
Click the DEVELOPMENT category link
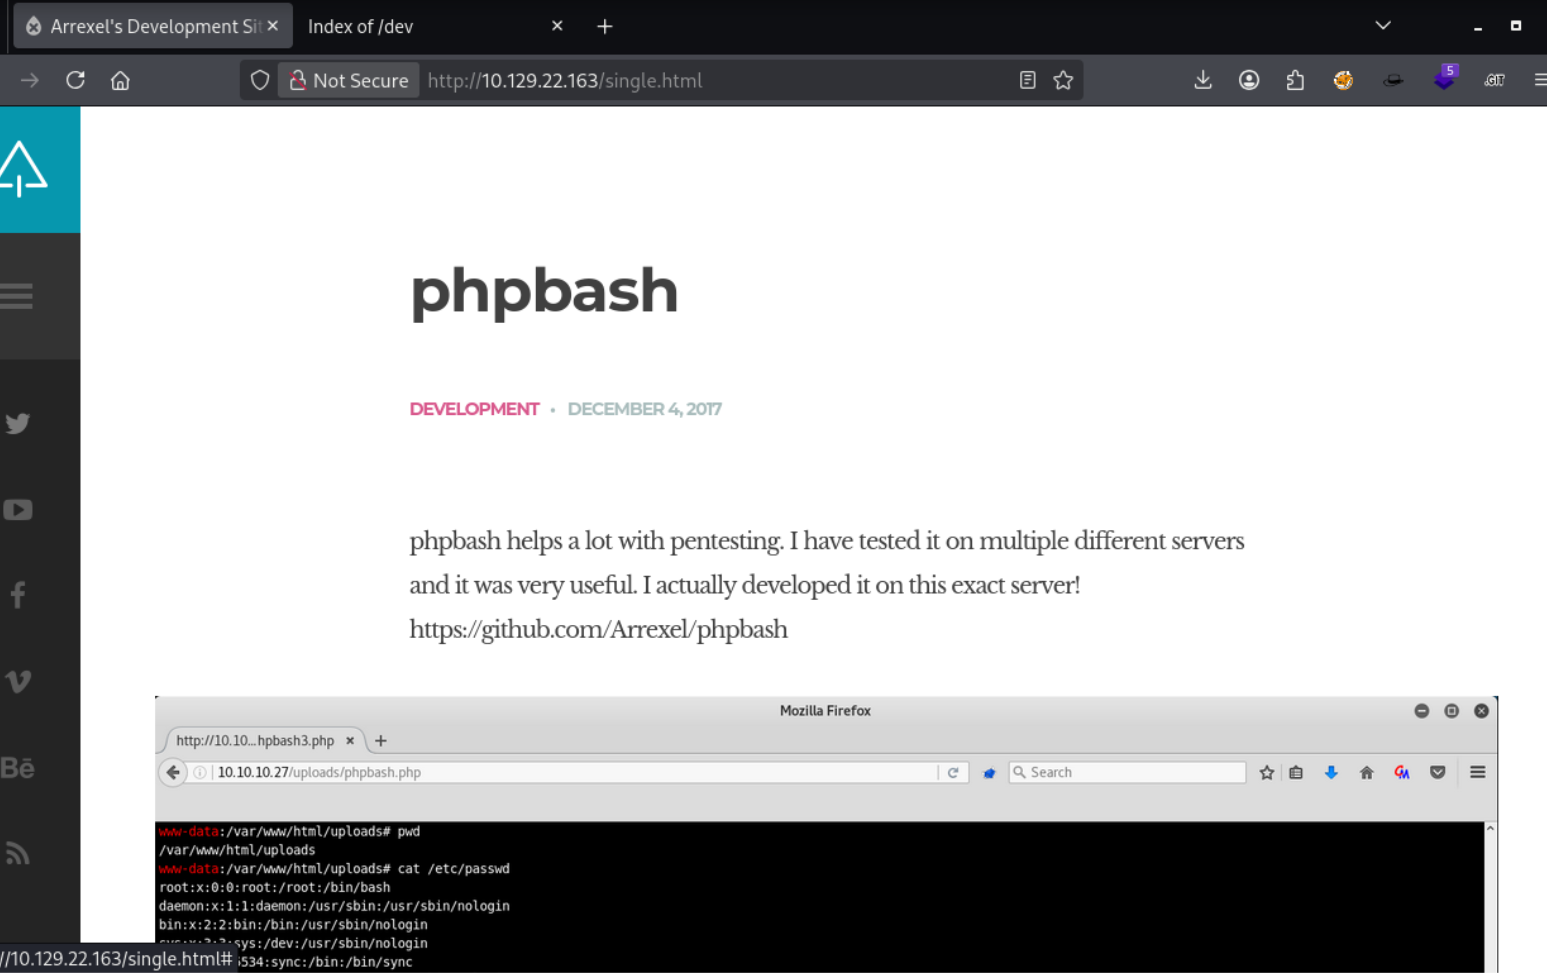474,409
